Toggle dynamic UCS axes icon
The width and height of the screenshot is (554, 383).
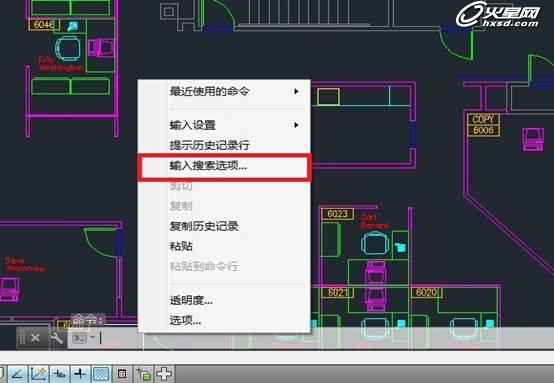pyautogui.click(x=39, y=374)
